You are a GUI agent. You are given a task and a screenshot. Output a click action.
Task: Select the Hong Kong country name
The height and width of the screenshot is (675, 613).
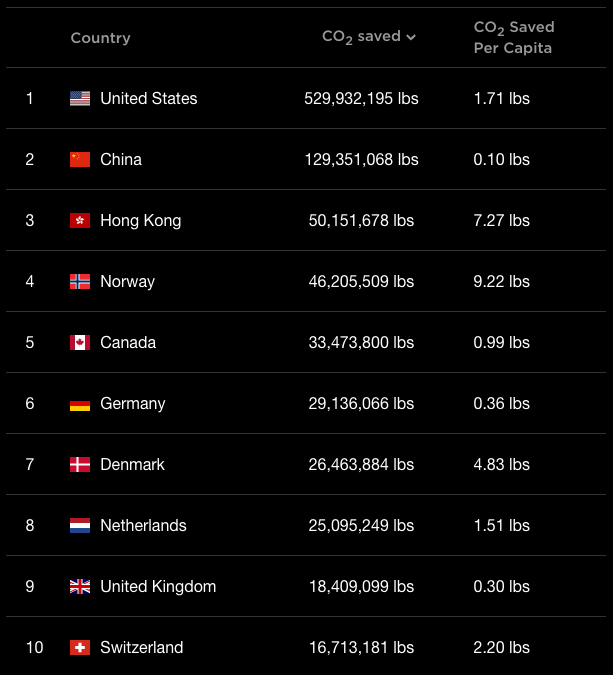pyautogui.click(x=141, y=220)
